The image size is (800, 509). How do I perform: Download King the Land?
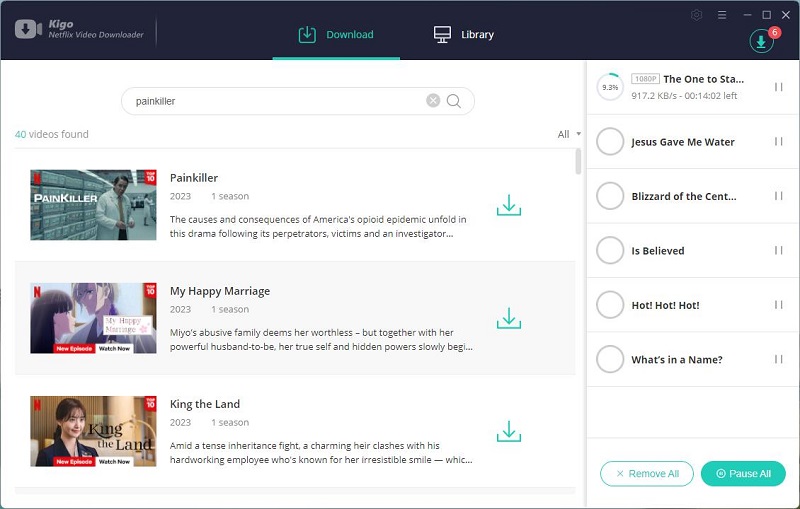tap(509, 431)
